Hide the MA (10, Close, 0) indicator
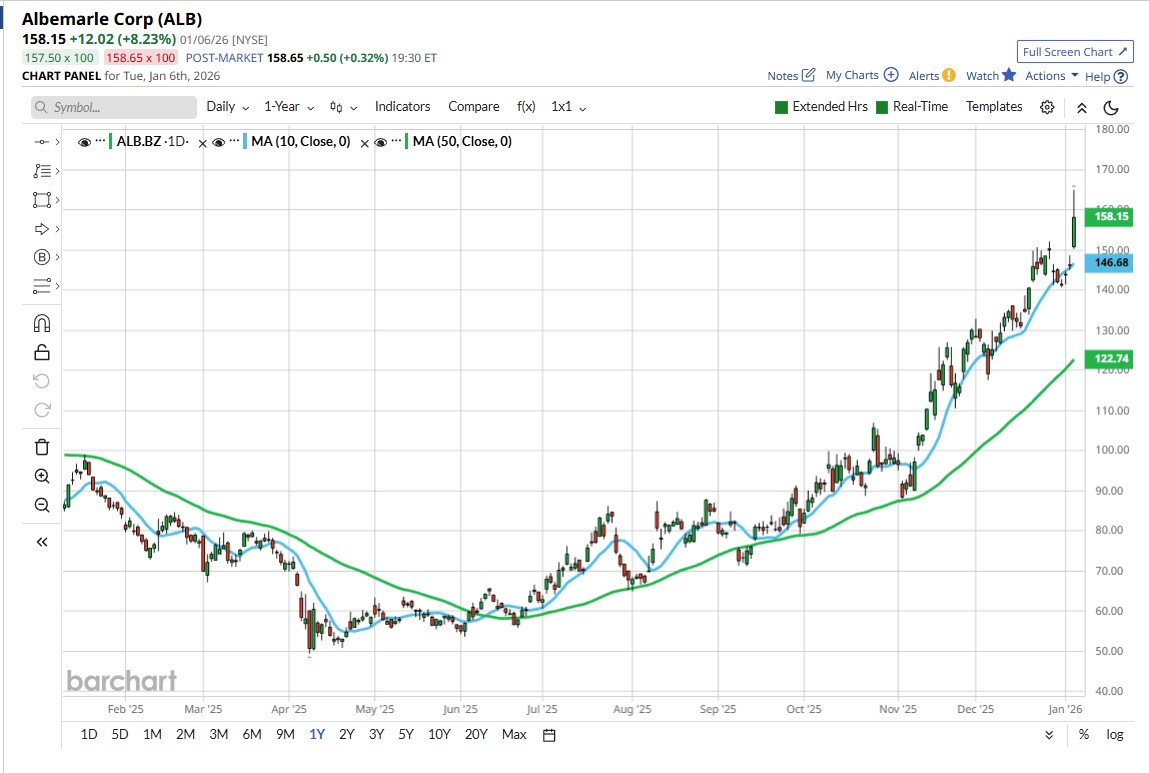The width and height of the screenshot is (1149, 773). pos(217,142)
